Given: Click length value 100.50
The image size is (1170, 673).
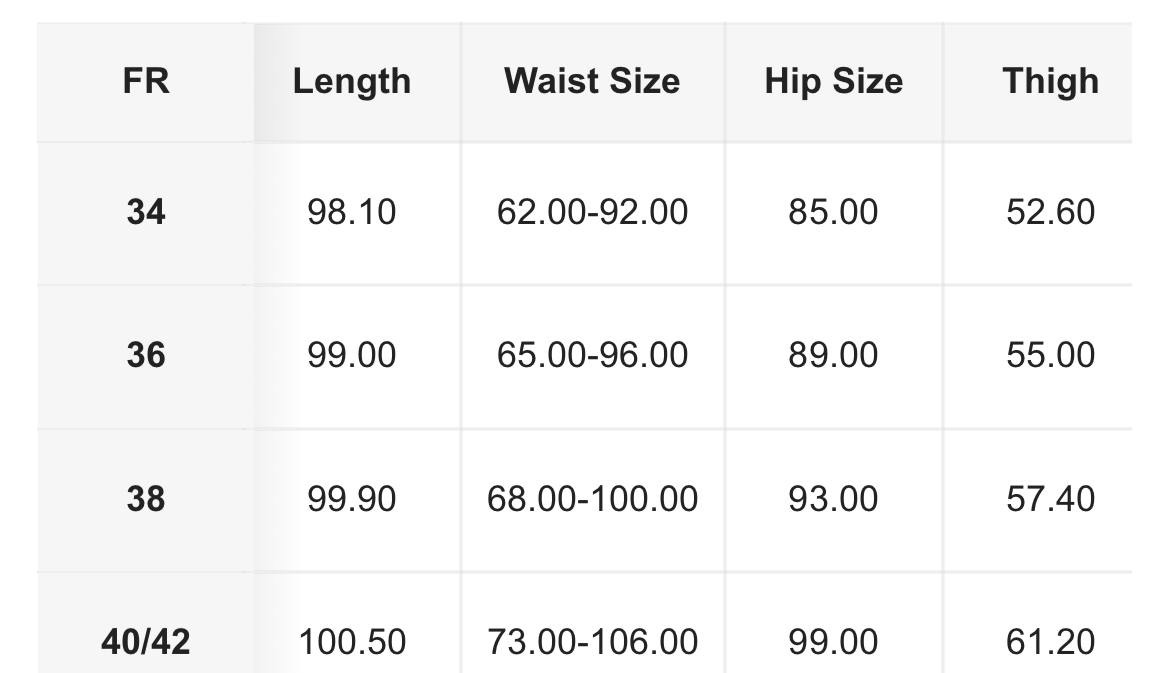Looking at the screenshot, I should pyautogui.click(x=351, y=642).
